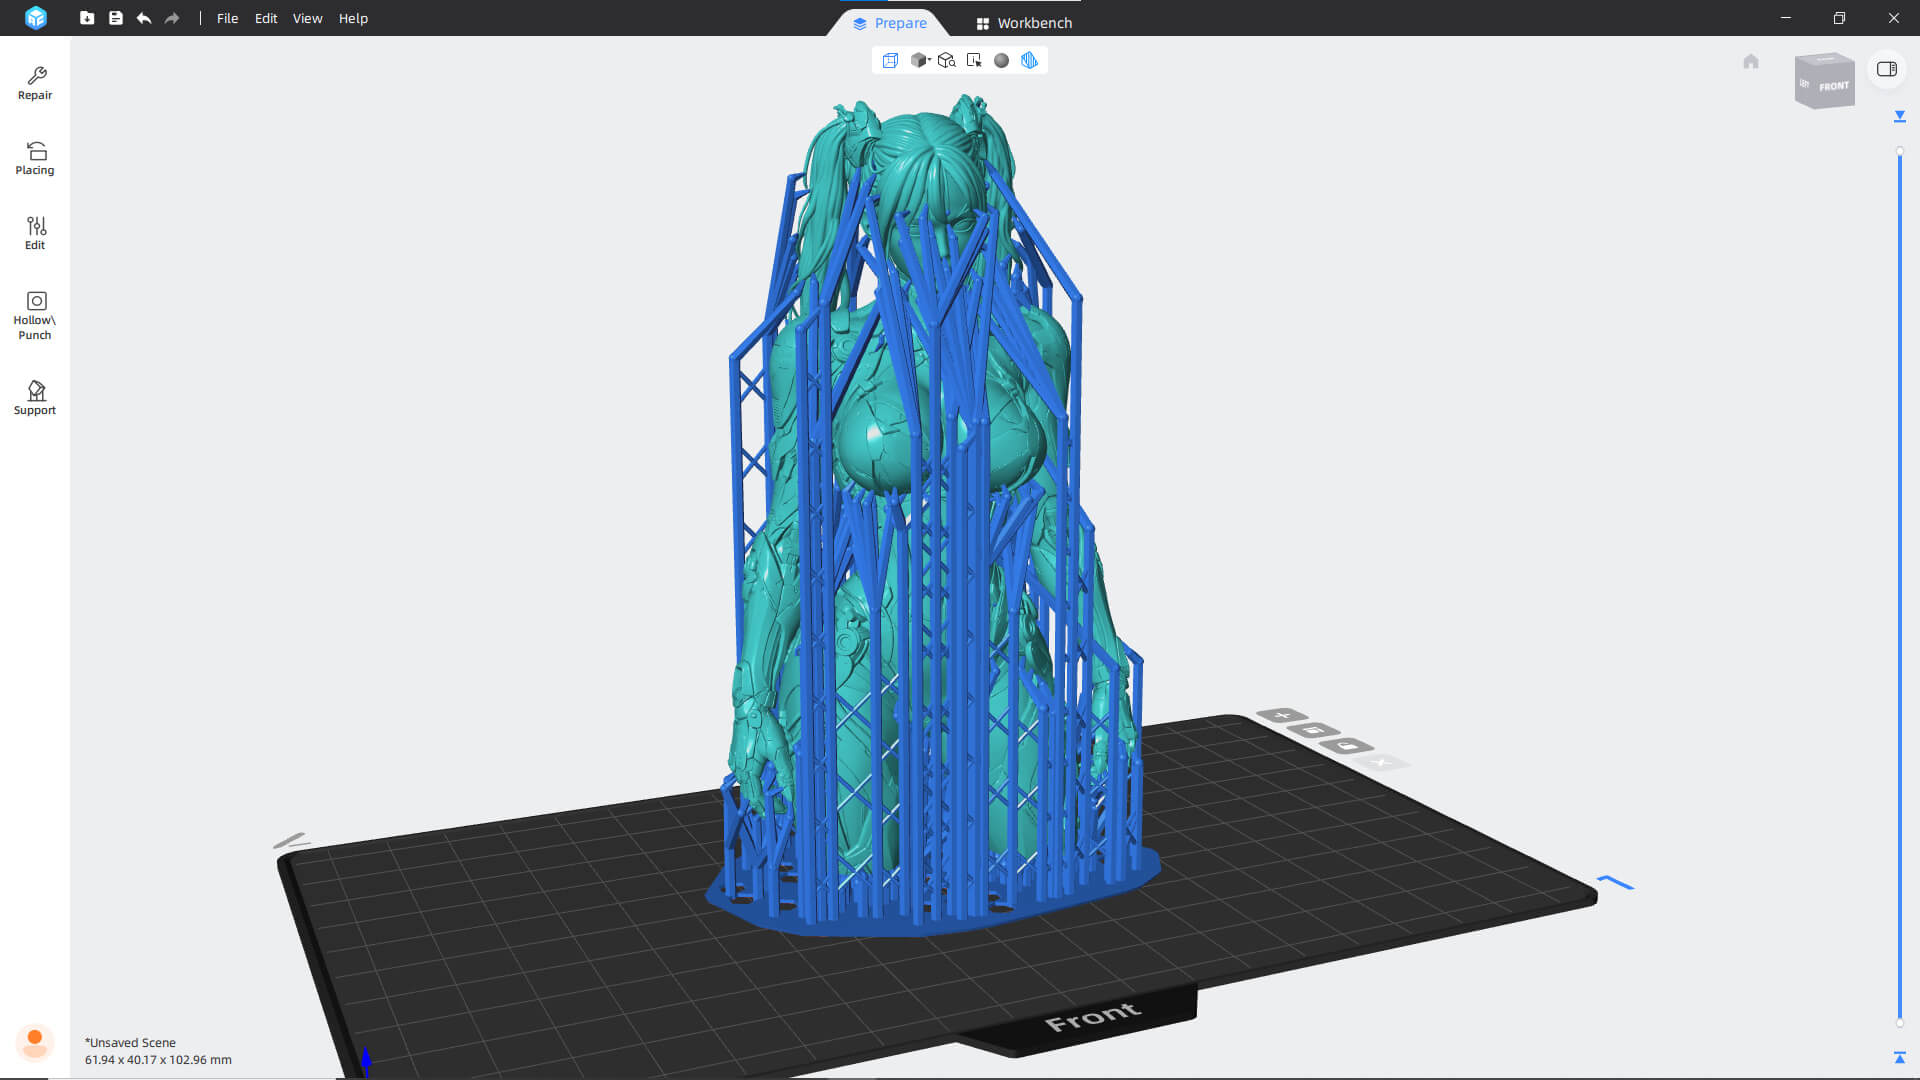Open the Help menu
This screenshot has height=1080, width=1920.
point(353,18)
